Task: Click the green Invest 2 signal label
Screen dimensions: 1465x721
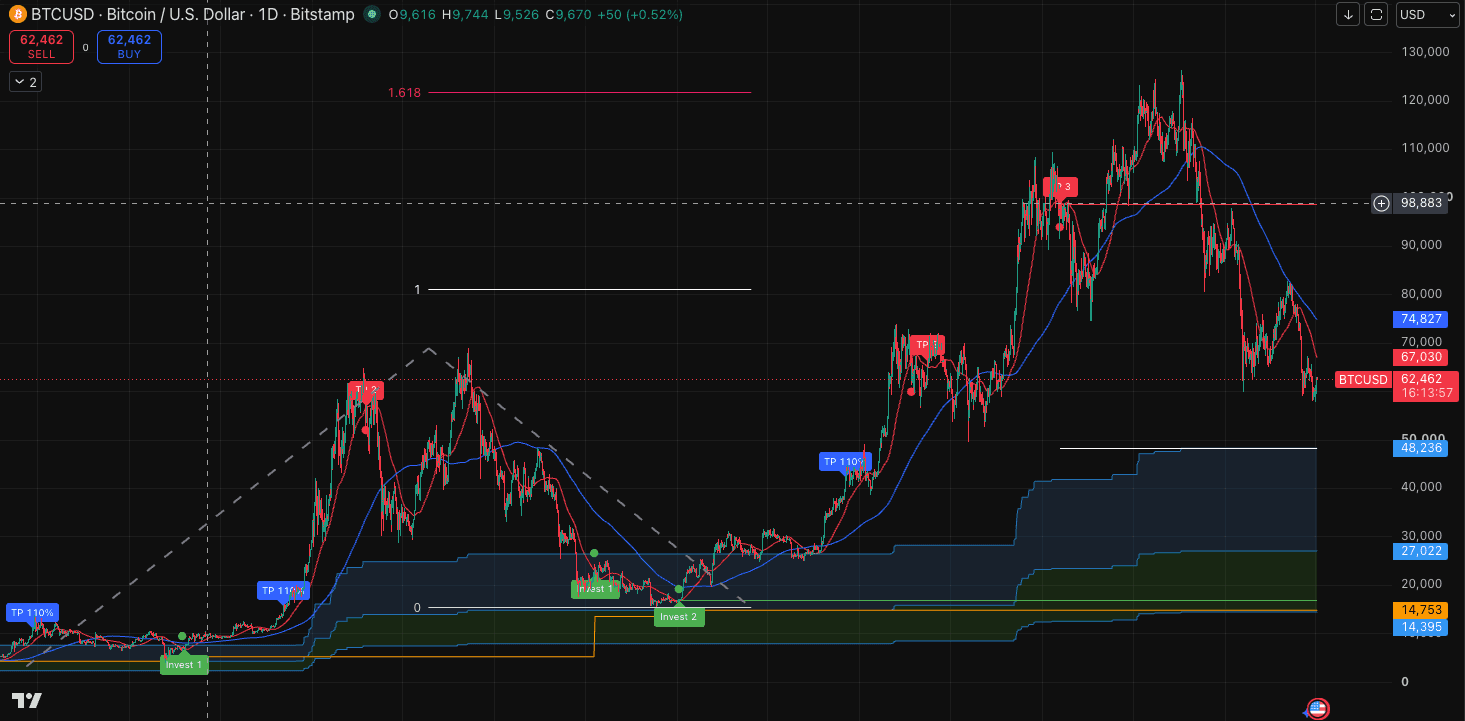Action: tap(679, 617)
